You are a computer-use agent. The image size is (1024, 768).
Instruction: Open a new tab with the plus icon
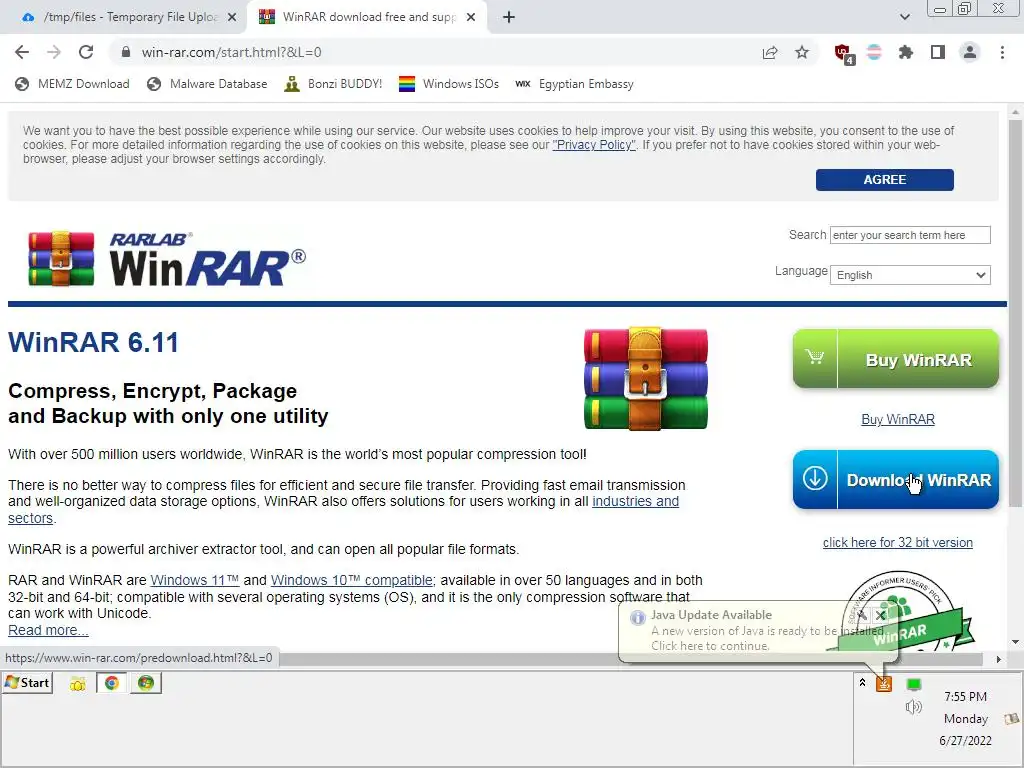(x=509, y=17)
